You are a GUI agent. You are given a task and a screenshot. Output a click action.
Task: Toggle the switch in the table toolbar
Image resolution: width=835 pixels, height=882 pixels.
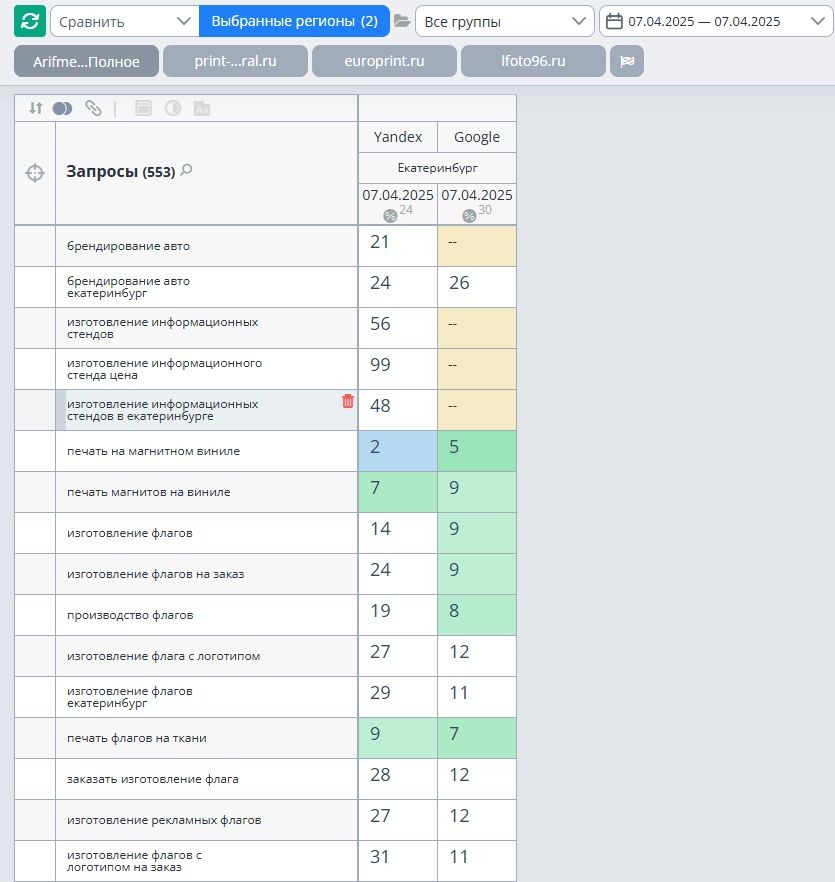coord(62,108)
